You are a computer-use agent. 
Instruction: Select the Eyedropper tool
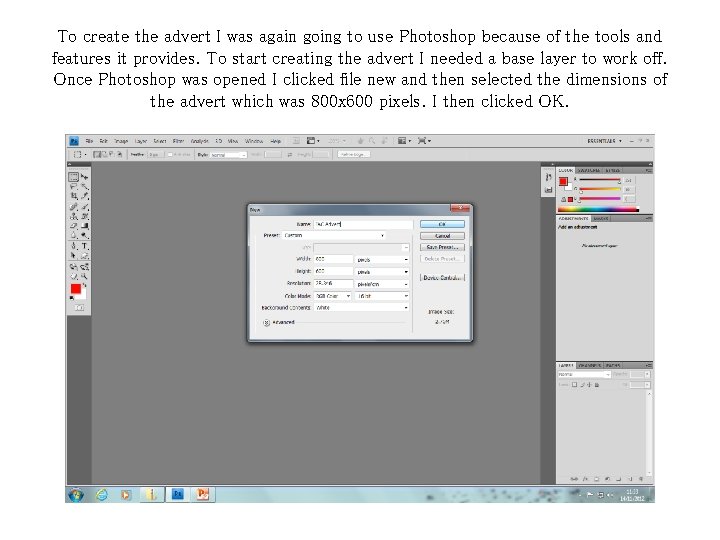click(x=84, y=197)
